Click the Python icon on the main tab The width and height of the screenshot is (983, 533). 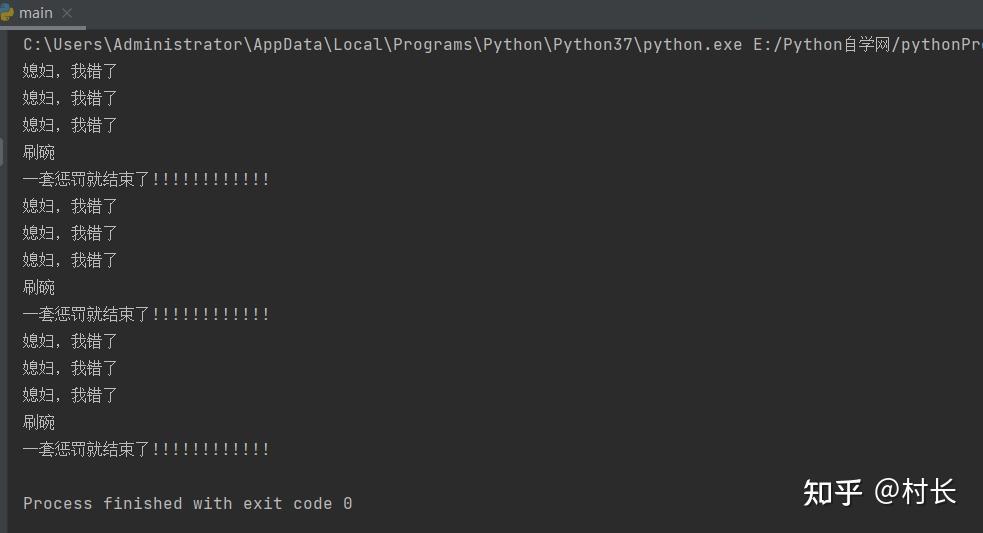[x=7, y=13]
